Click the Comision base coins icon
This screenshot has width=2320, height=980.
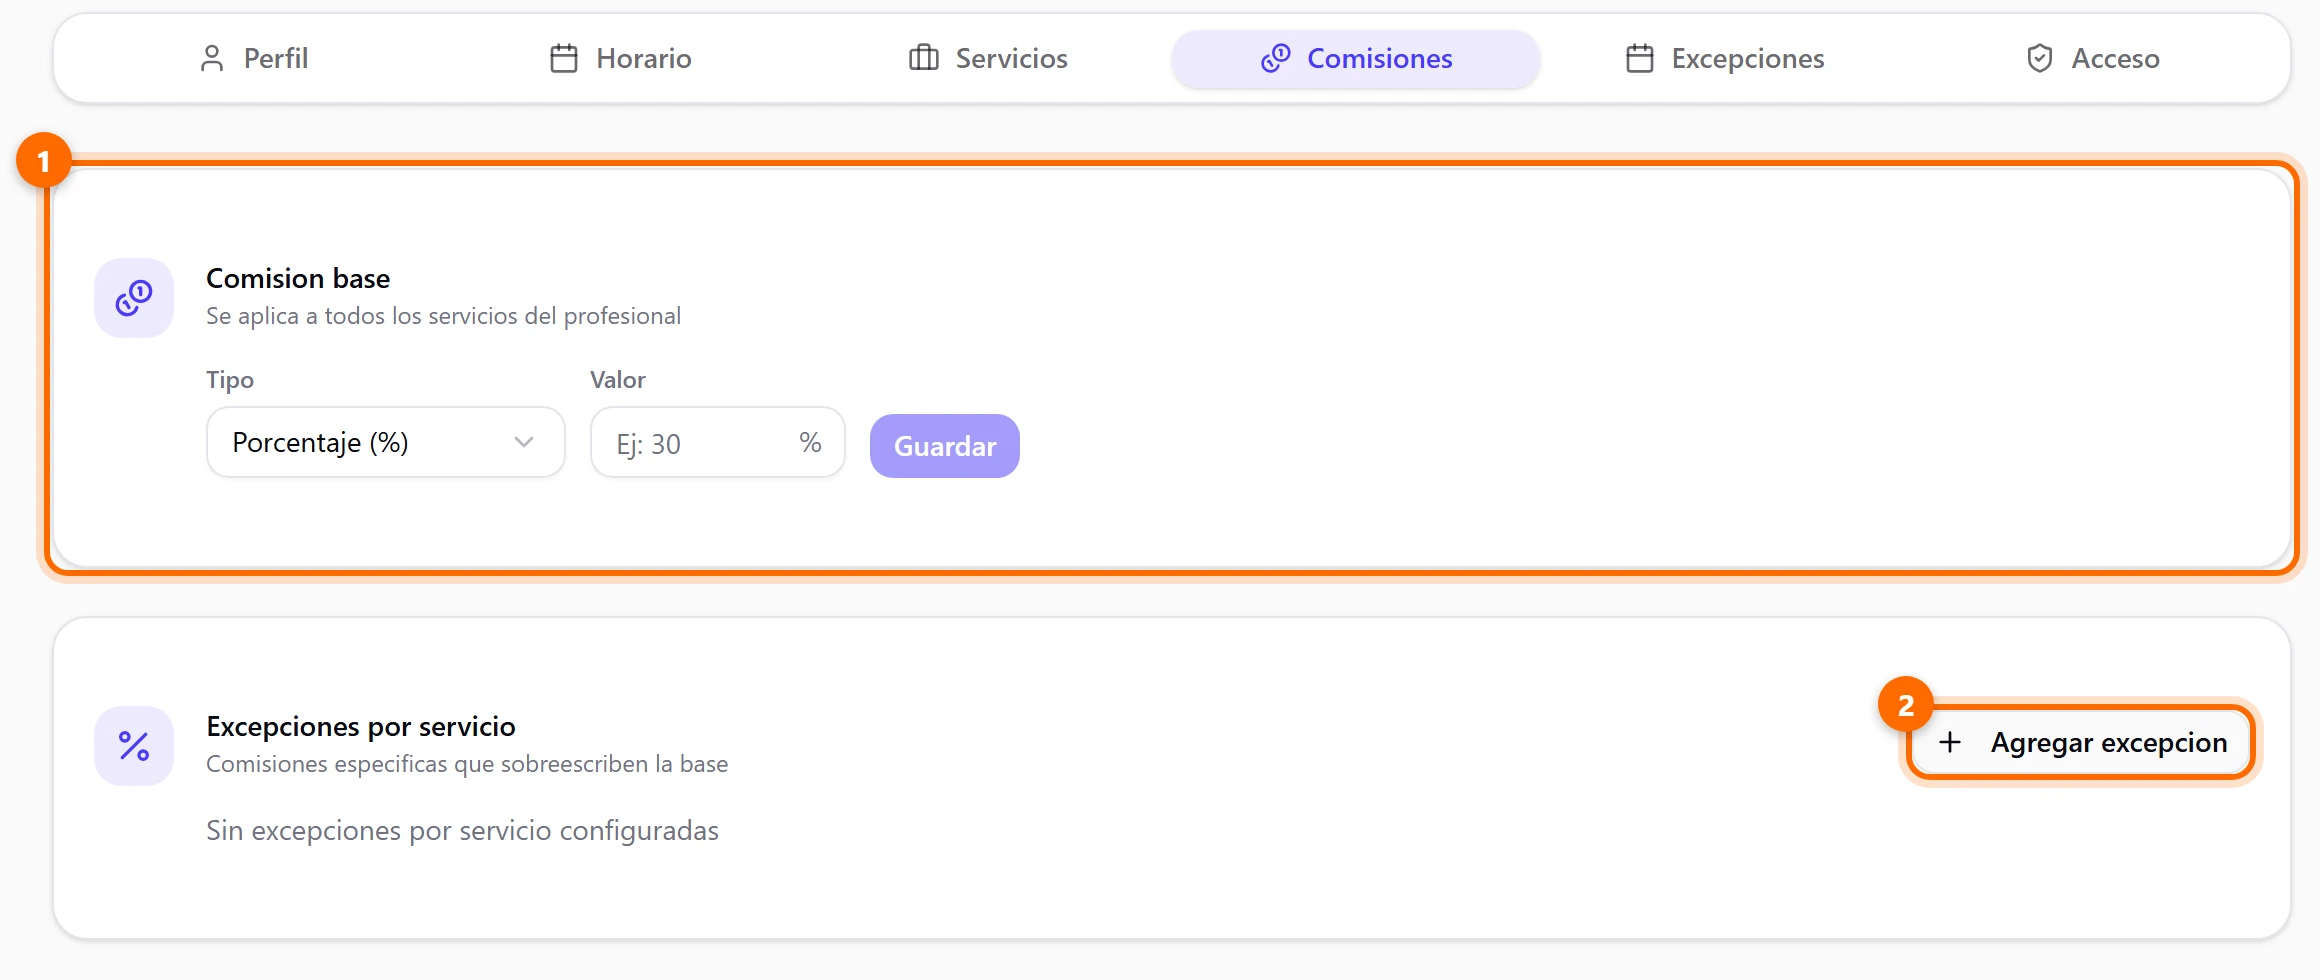point(134,298)
